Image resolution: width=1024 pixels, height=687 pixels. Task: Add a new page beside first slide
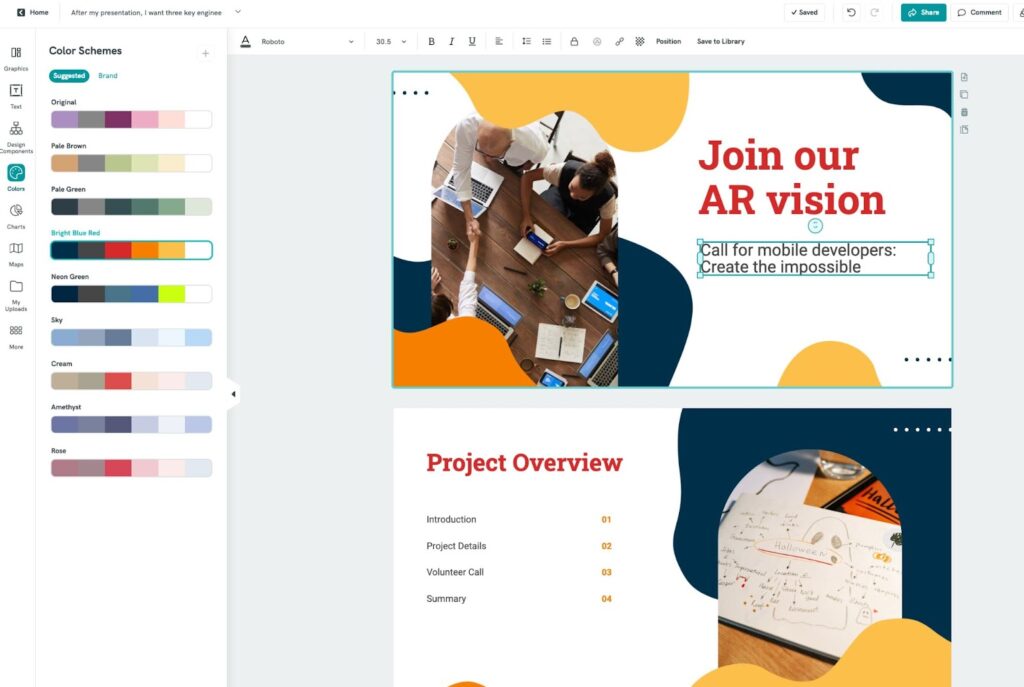[x=964, y=77]
